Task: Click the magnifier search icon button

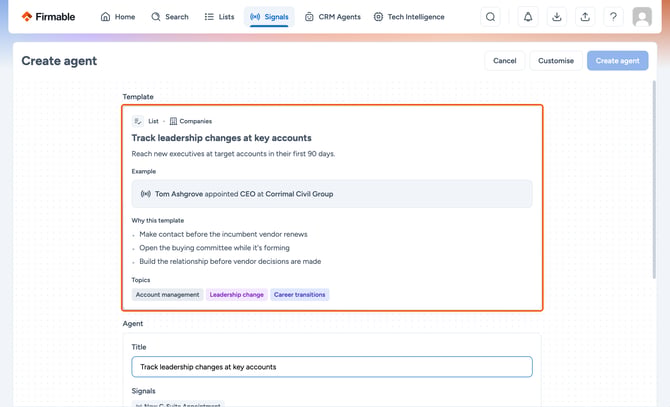Action: [491, 17]
